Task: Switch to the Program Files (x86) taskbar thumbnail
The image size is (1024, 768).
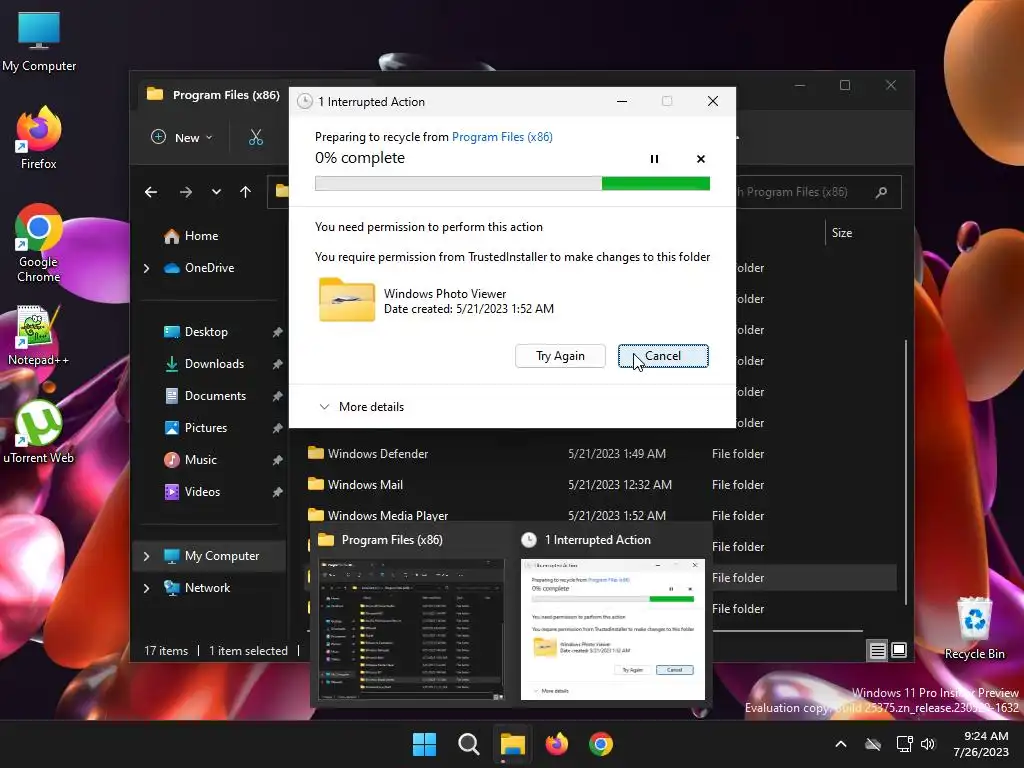Action: (x=411, y=616)
